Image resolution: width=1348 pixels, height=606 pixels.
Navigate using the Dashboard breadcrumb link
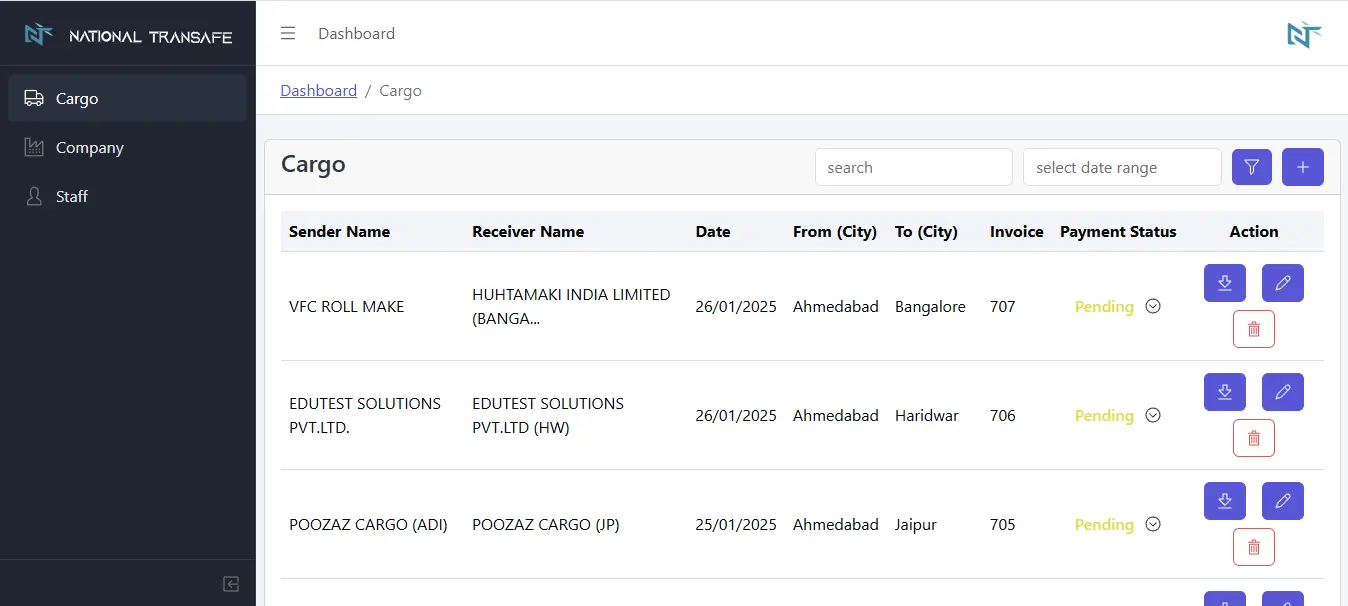pyautogui.click(x=318, y=90)
